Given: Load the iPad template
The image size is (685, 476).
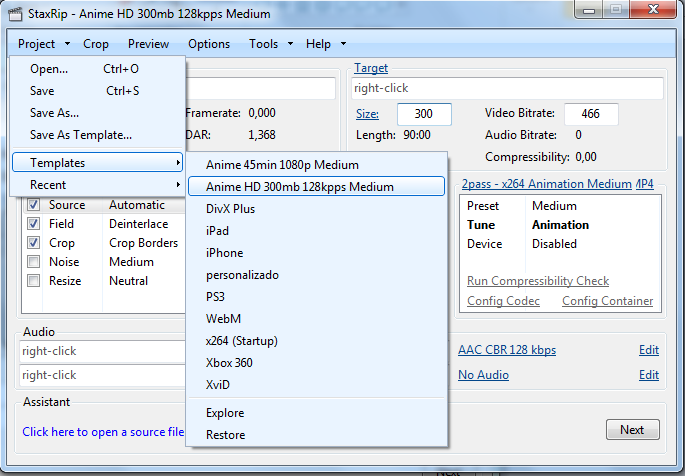Looking at the screenshot, I should tap(316, 231).
